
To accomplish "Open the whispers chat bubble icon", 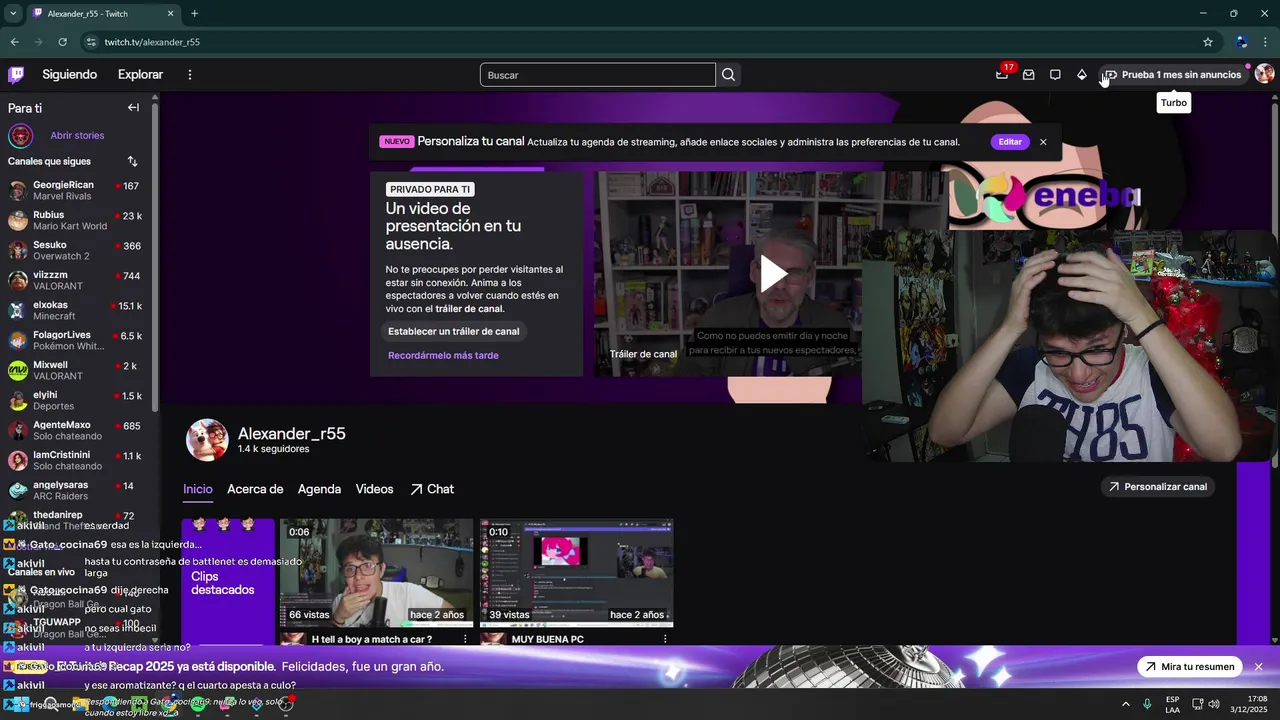I will pyautogui.click(x=1055, y=75).
